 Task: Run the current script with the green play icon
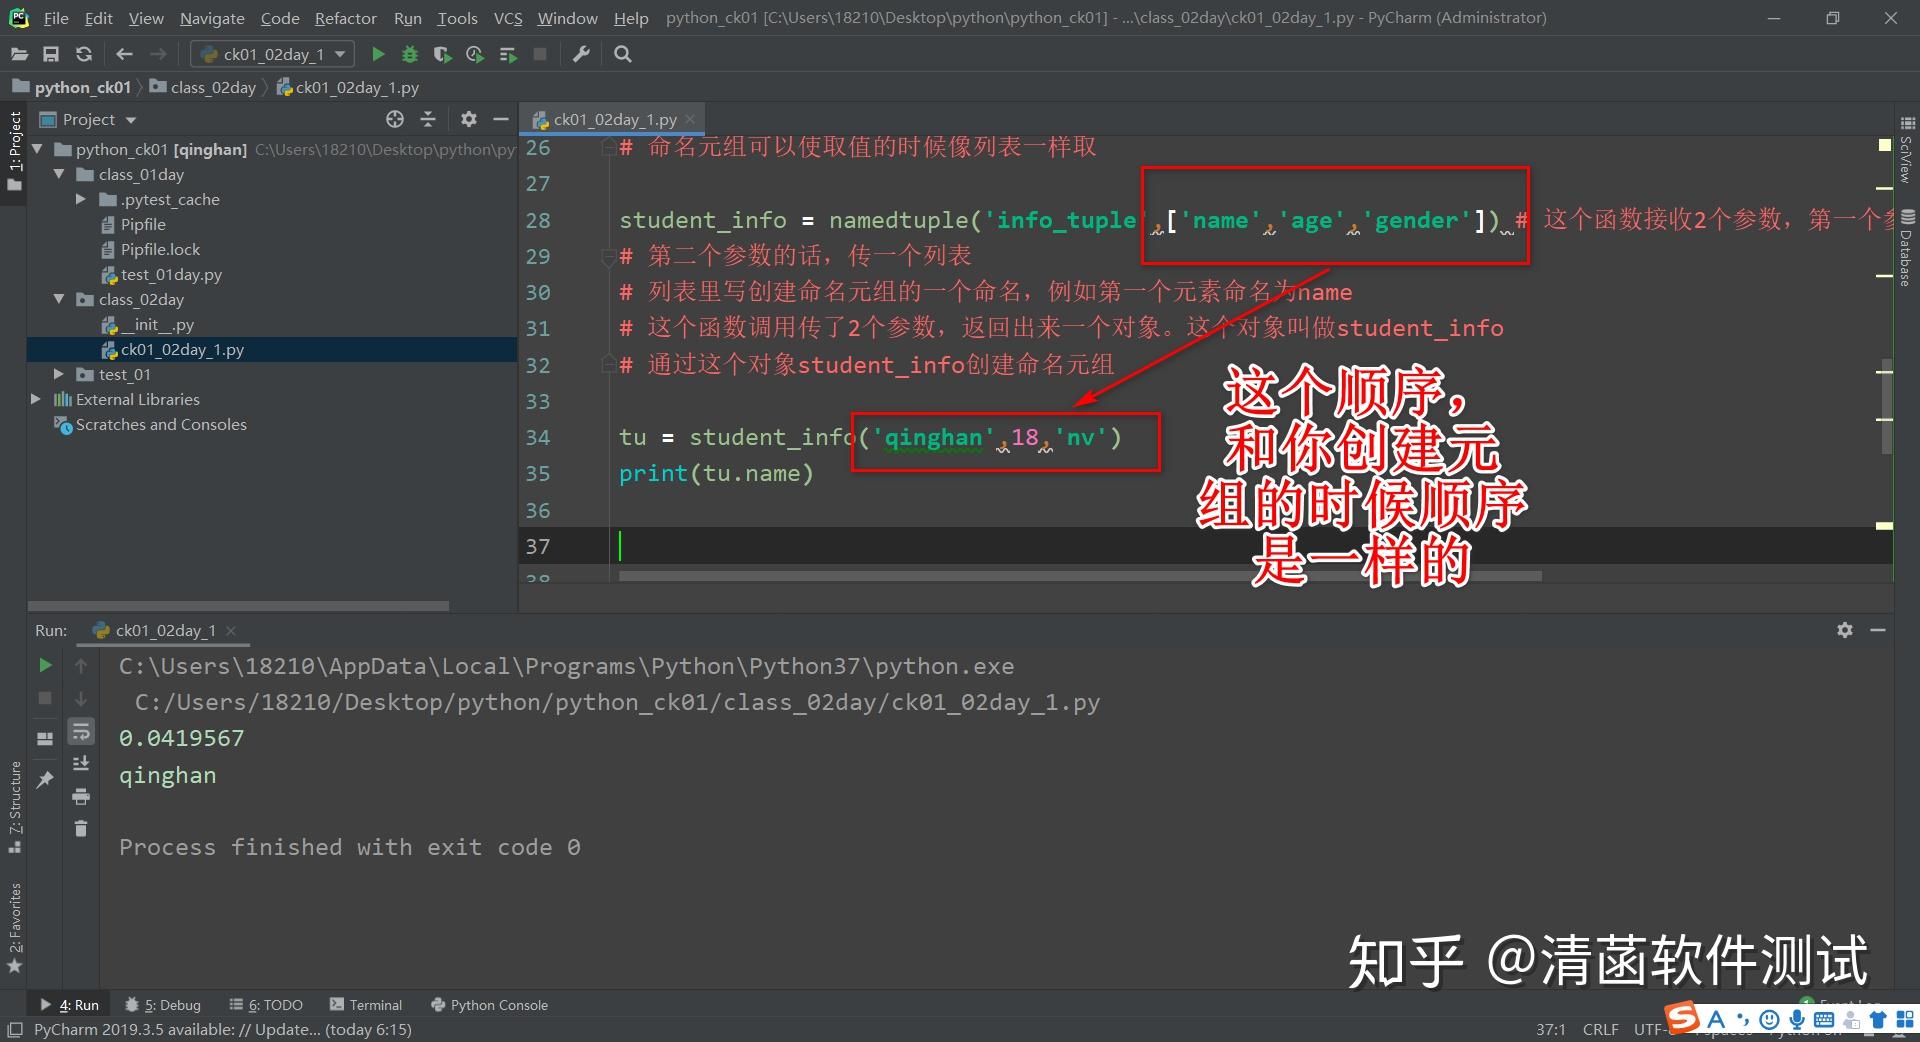[x=379, y=54]
